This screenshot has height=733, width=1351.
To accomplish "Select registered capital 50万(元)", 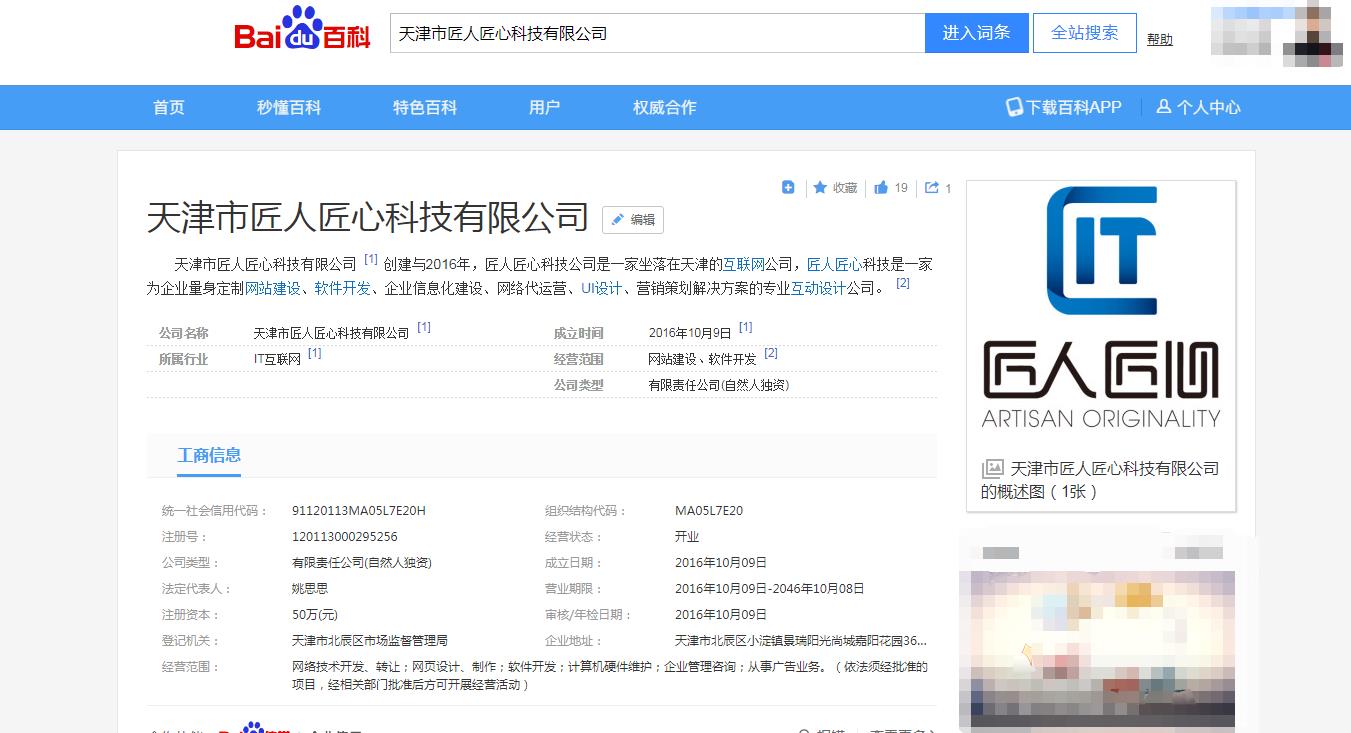I will tap(315, 615).
